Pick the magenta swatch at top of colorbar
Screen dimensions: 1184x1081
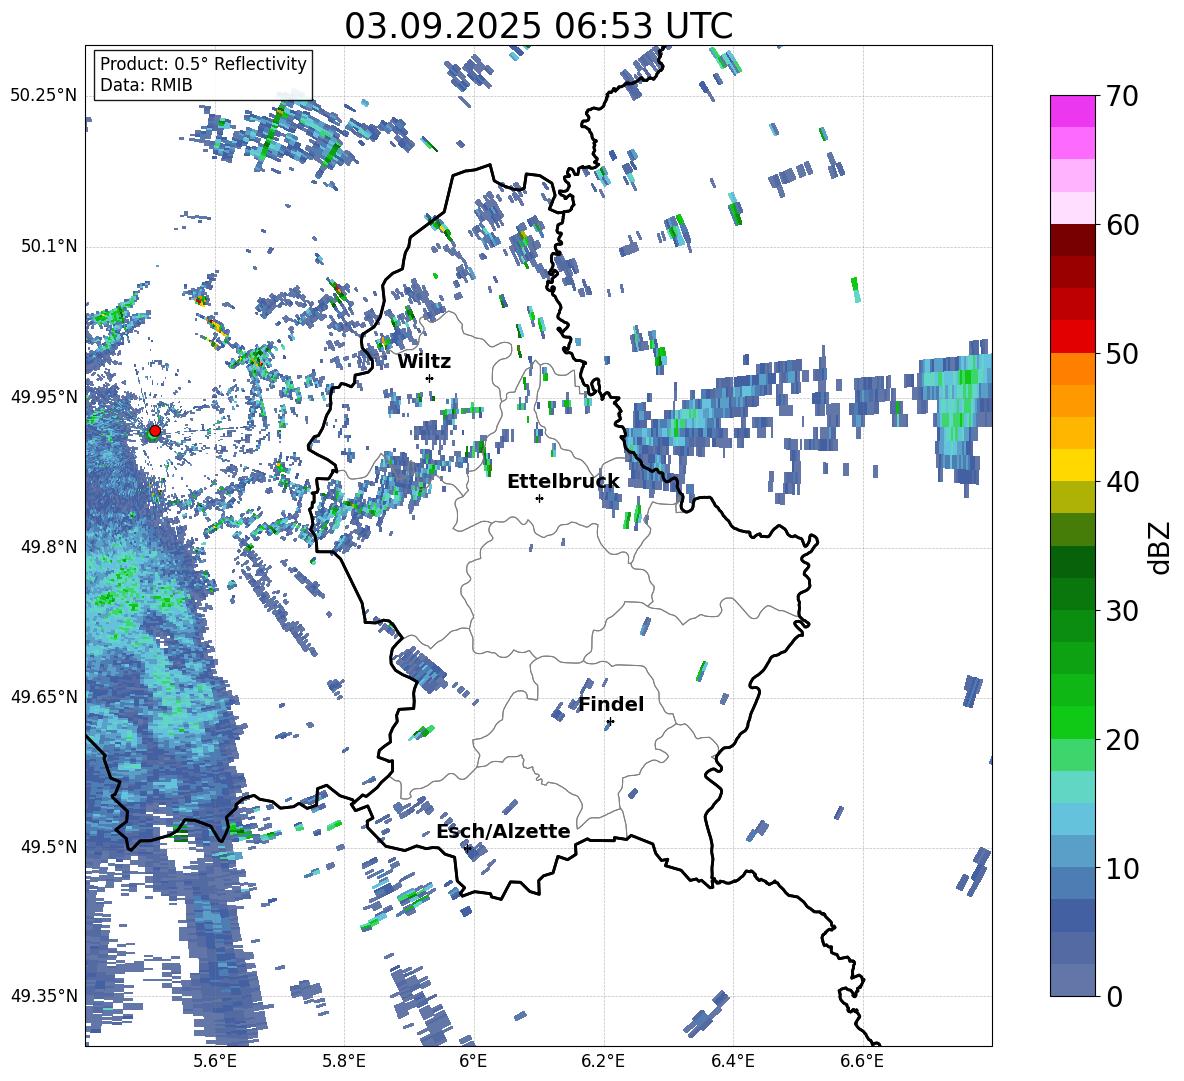(1072, 111)
